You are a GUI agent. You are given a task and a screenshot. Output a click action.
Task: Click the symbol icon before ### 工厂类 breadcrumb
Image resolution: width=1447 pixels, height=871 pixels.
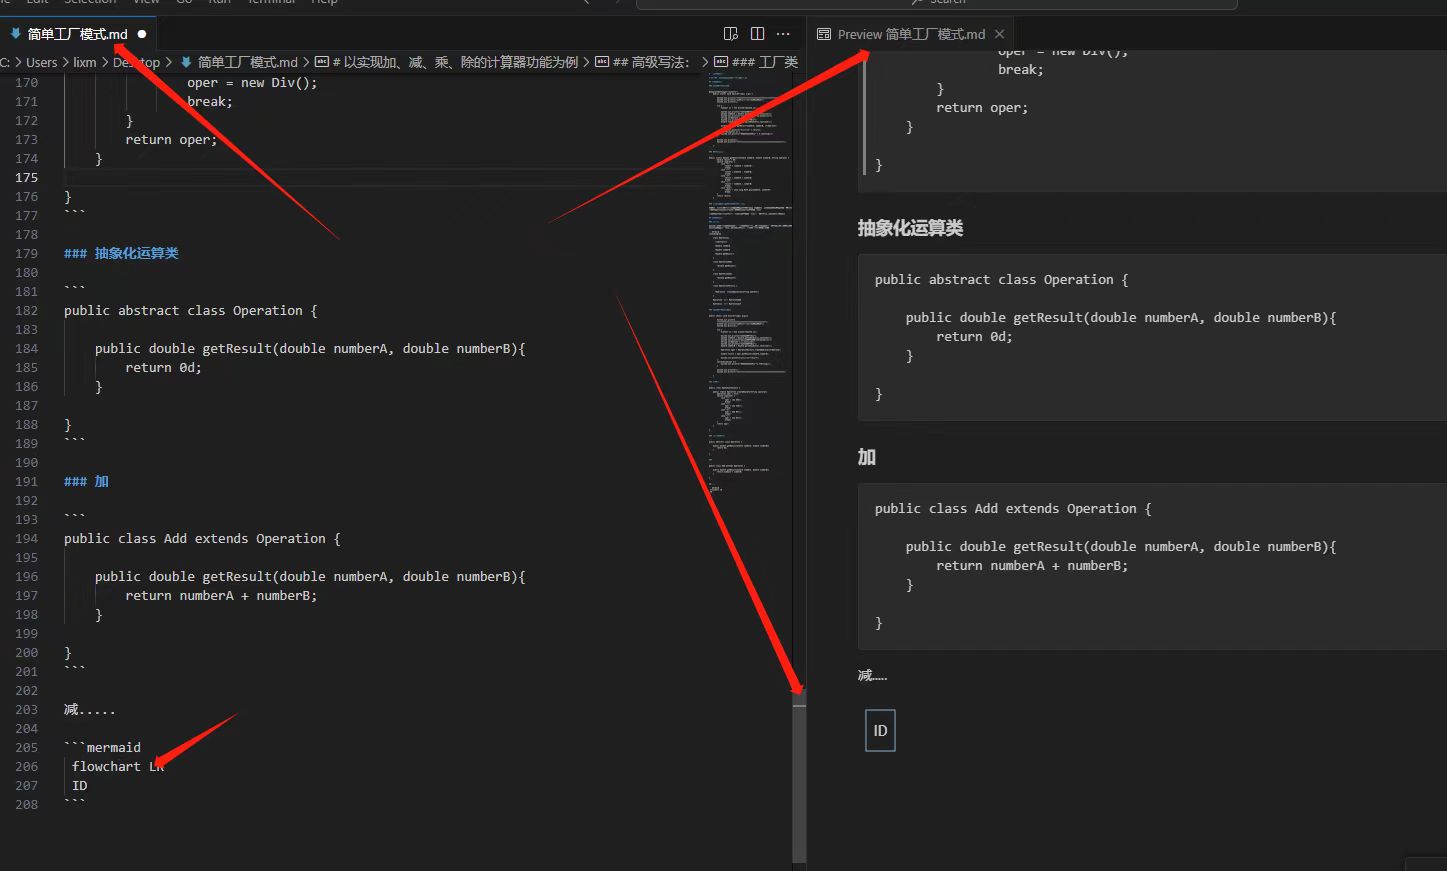coord(721,62)
